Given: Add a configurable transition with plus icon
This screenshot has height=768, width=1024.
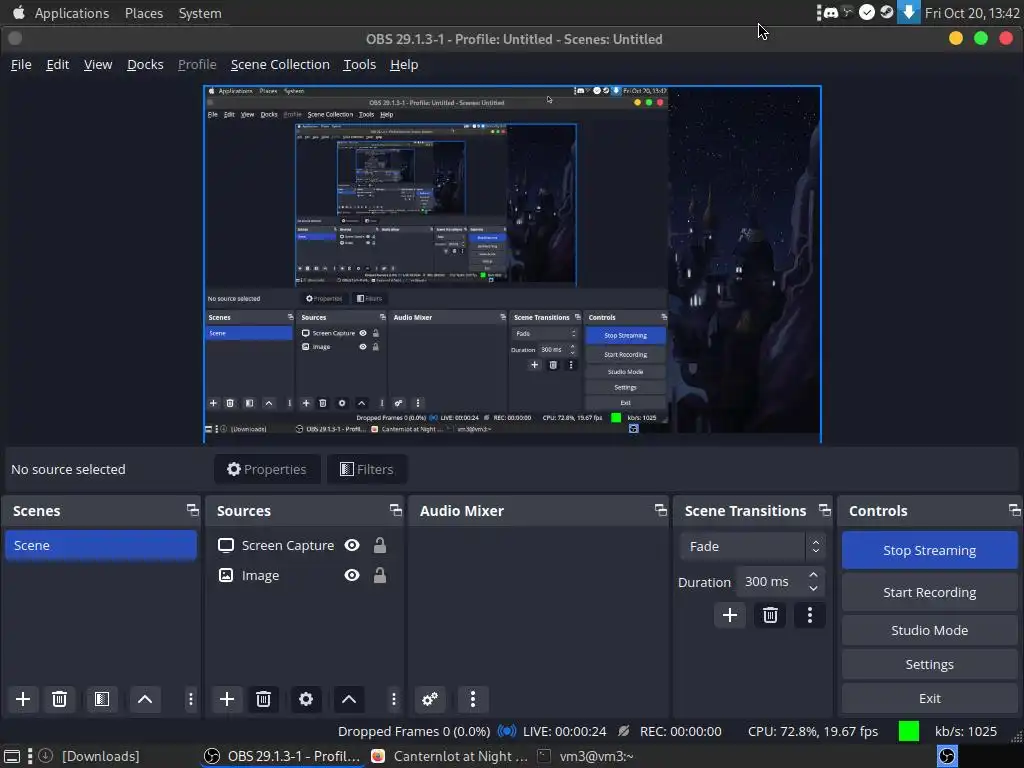Looking at the screenshot, I should click(x=730, y=615).
